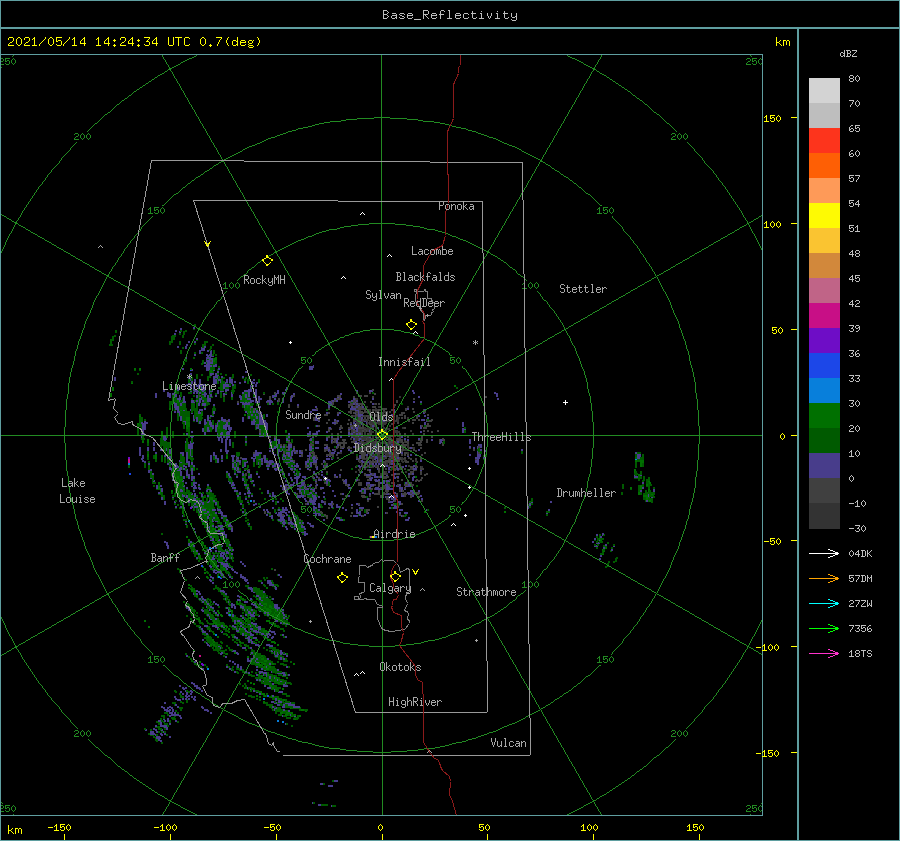Select the bright green swatch in dBZ scale
Screen dimensions: 900x841
point(824,416)
